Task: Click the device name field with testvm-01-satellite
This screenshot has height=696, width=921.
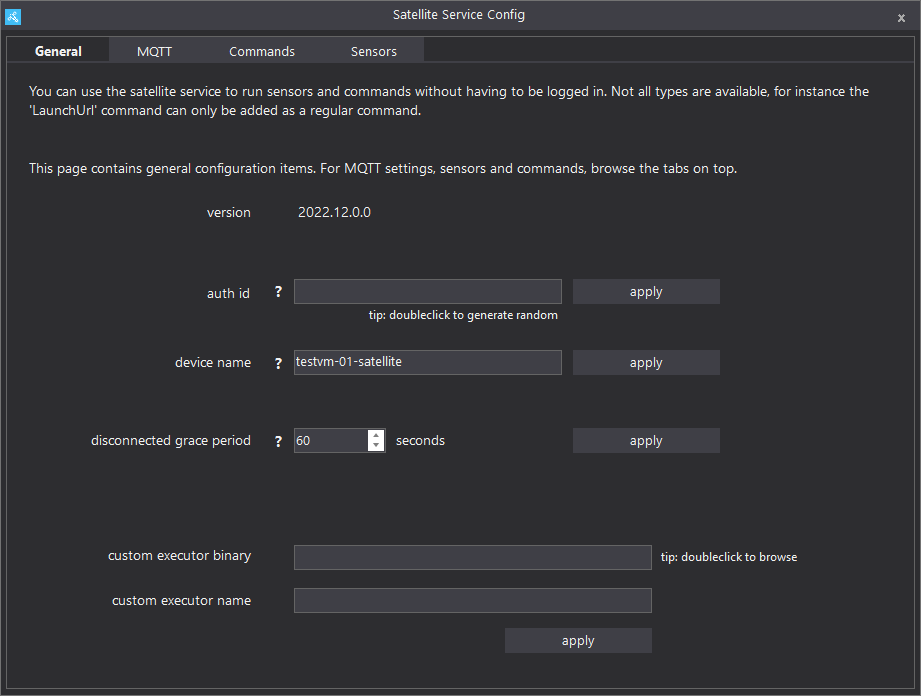Action: pos(428,362)
